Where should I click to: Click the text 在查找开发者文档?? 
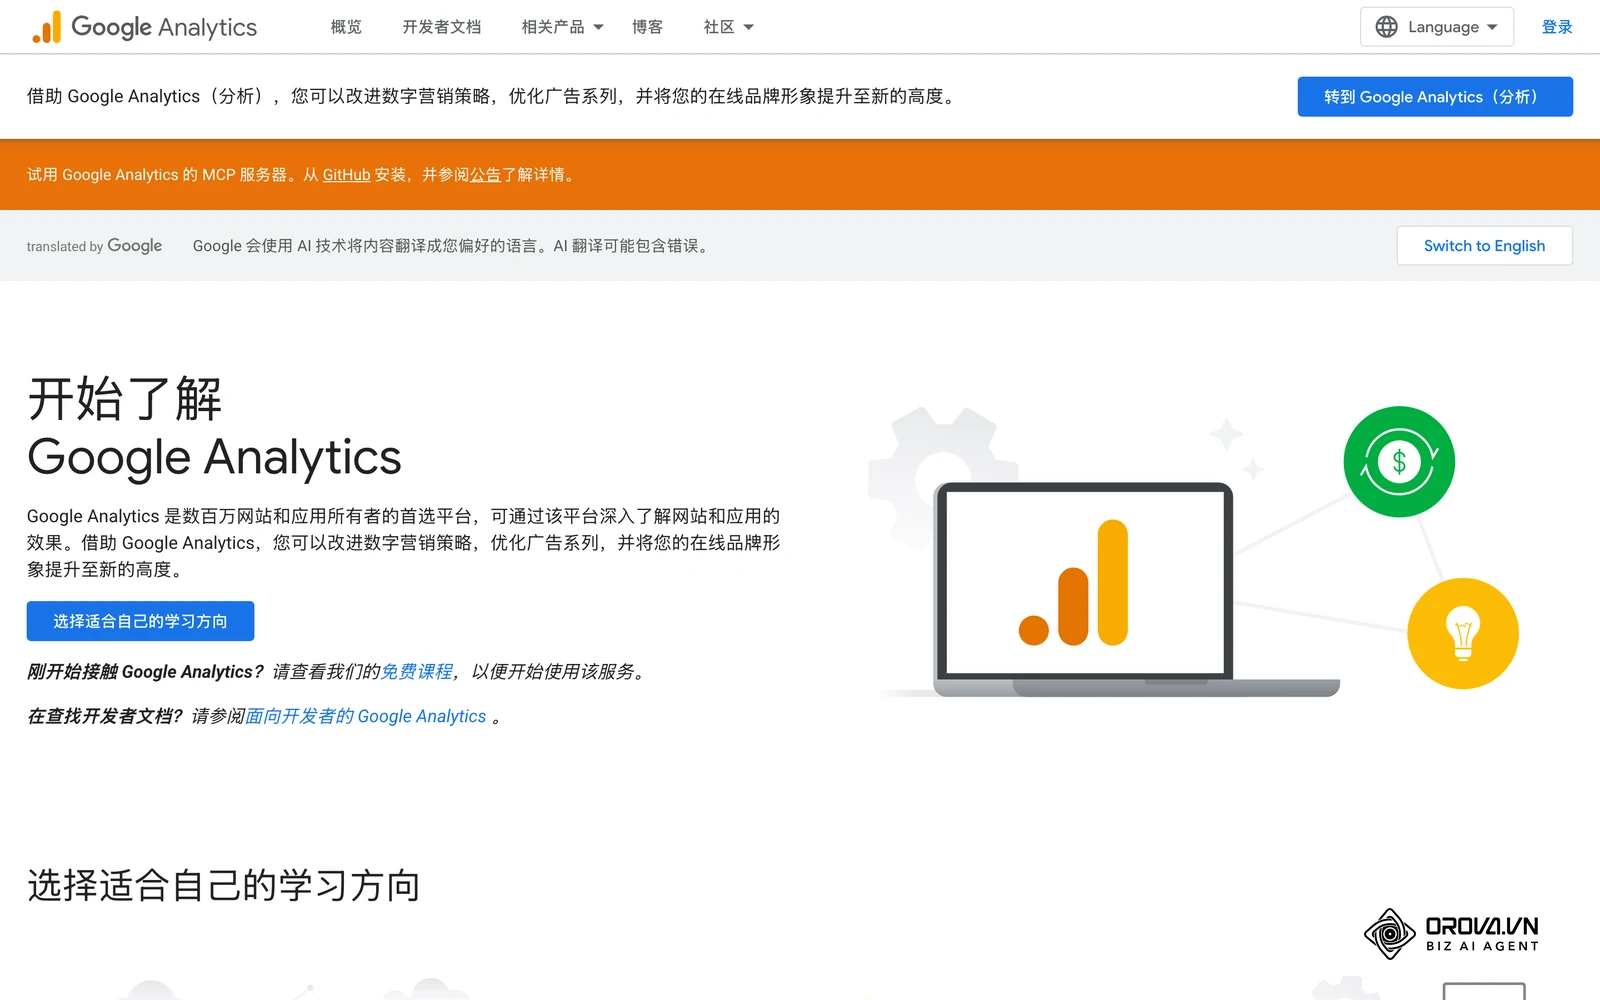pyautogui.click(x=104, y=716)
